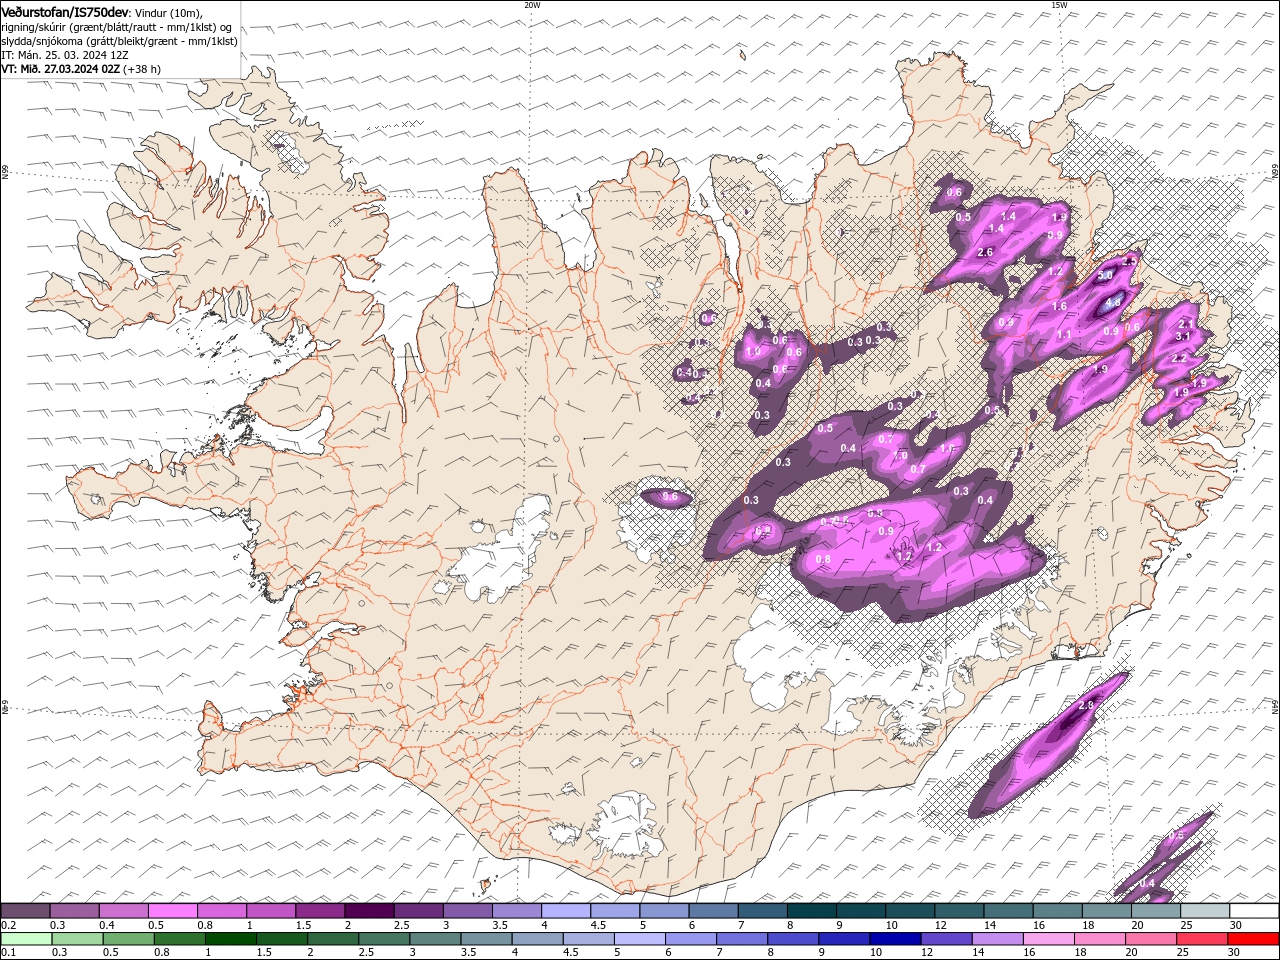Pick the darkest green swatch between 1 and 1.5
This screenshot has height=960, width=1280.
coord(230,939)
